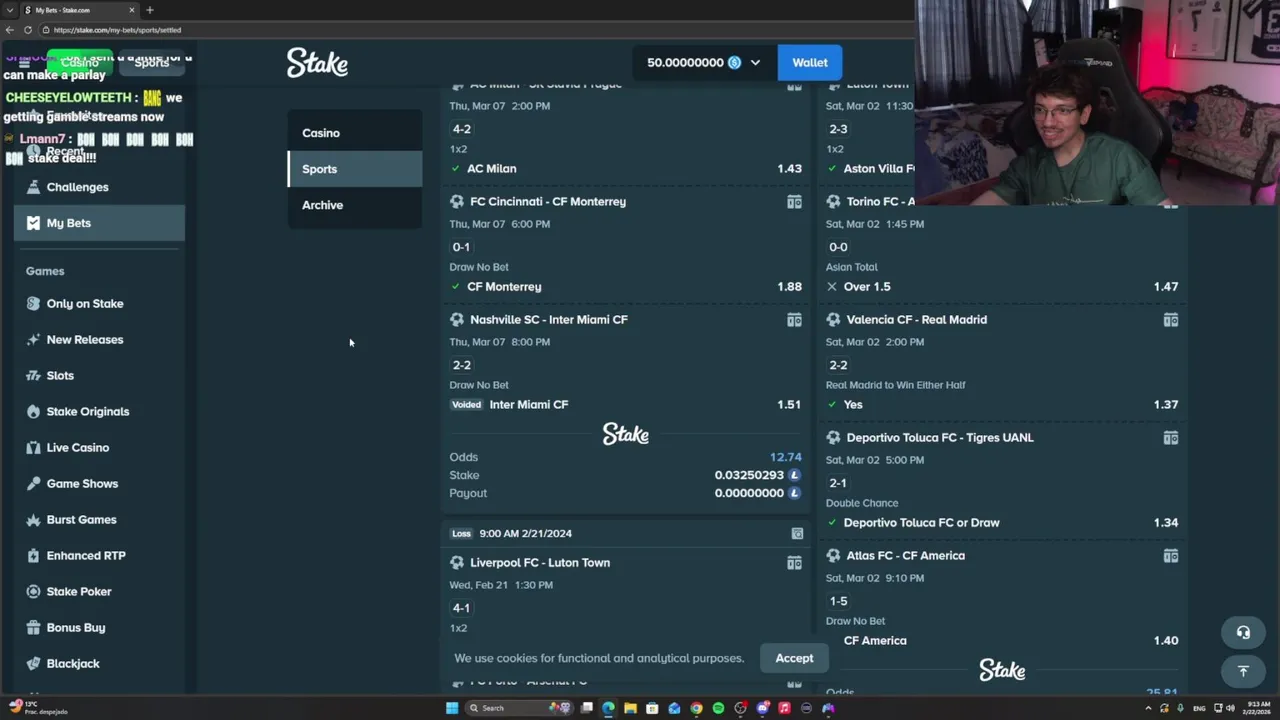Accept the cookies notice
Viewport: 1280px width, 720px height.
tap(794, 658)
